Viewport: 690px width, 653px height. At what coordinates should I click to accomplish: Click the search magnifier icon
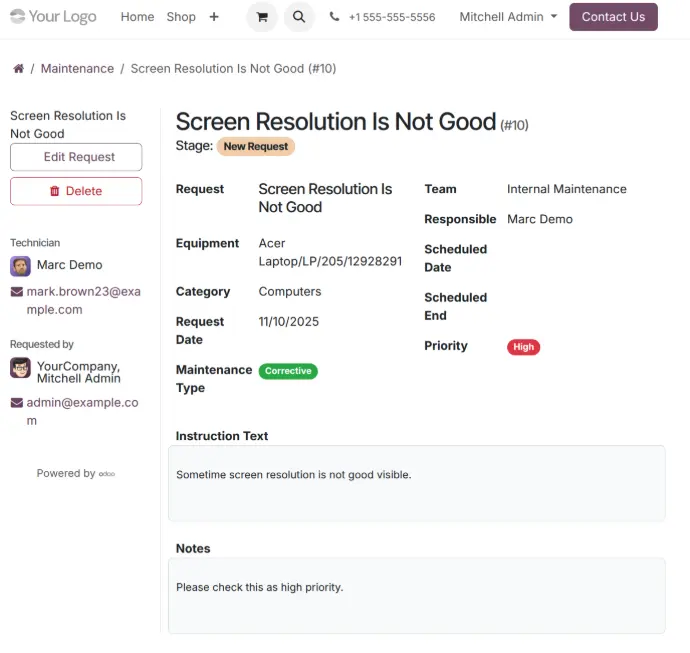[x=299, y=17]
